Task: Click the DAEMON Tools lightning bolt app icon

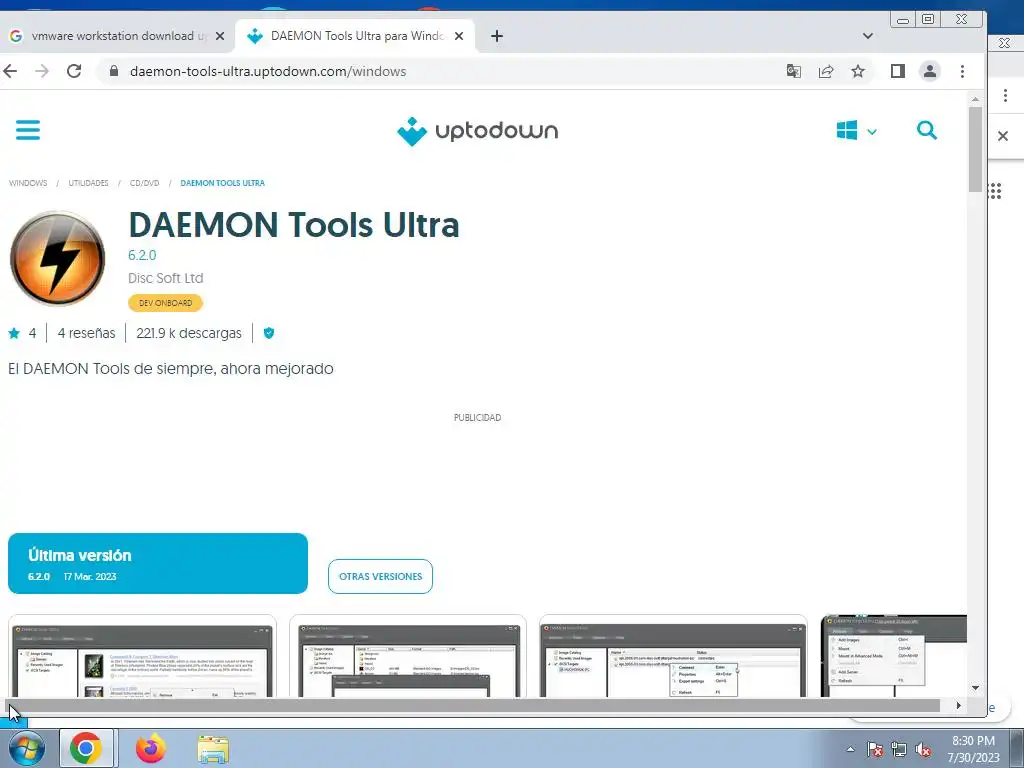Action: point(57,258)
